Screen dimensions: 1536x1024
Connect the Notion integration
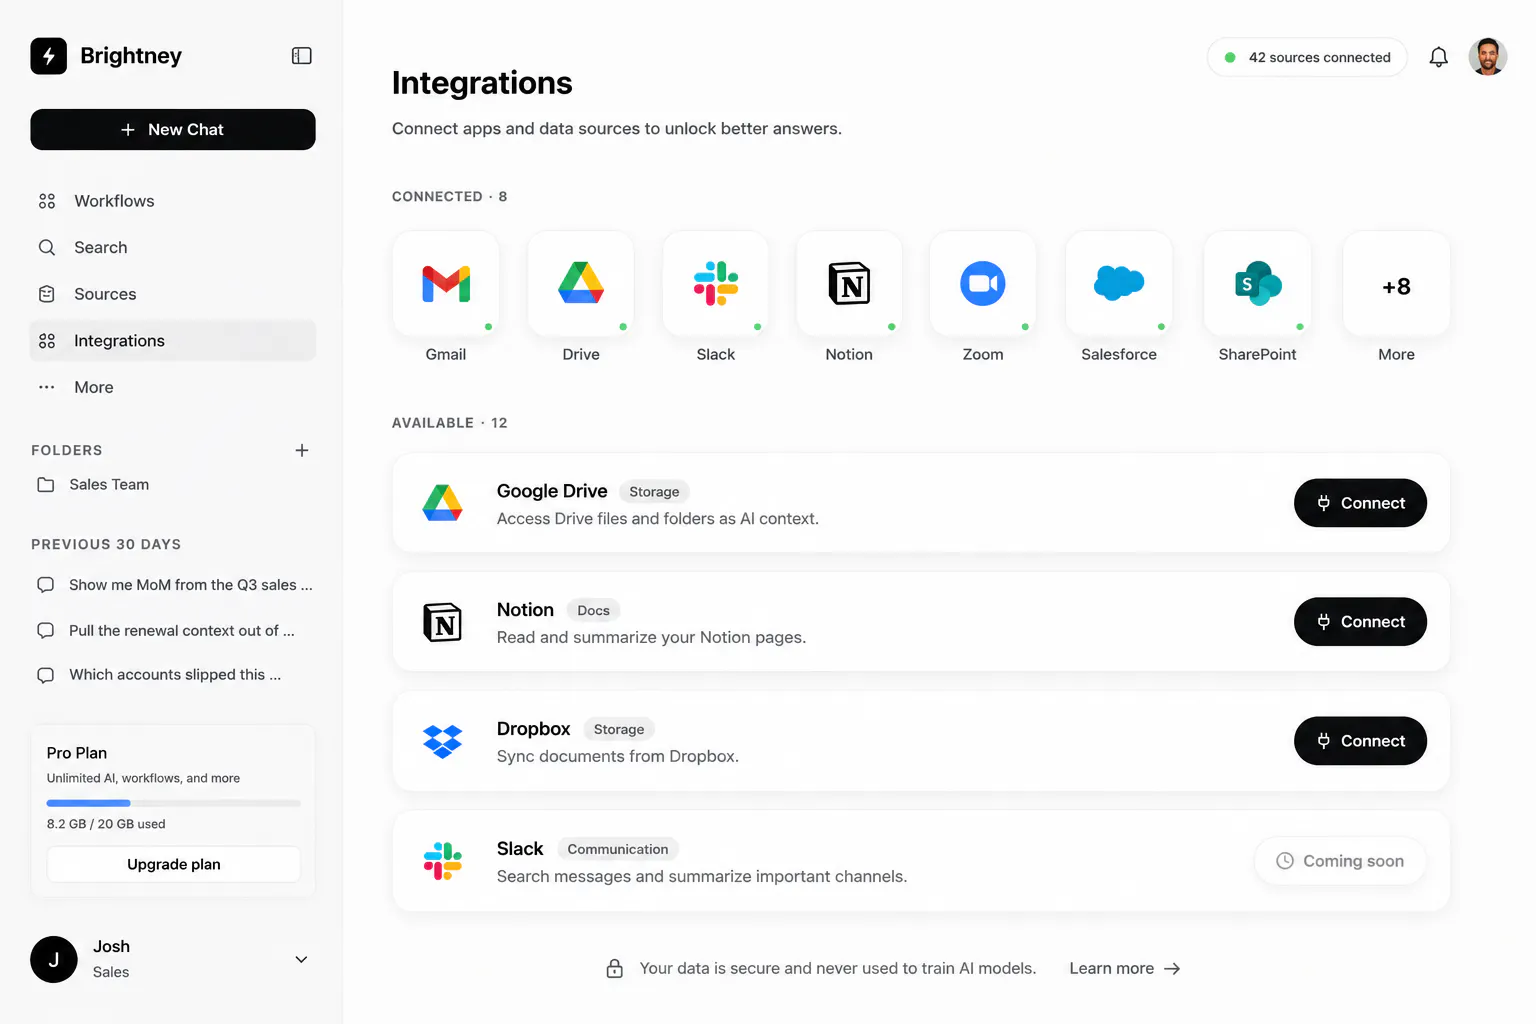1360,622
